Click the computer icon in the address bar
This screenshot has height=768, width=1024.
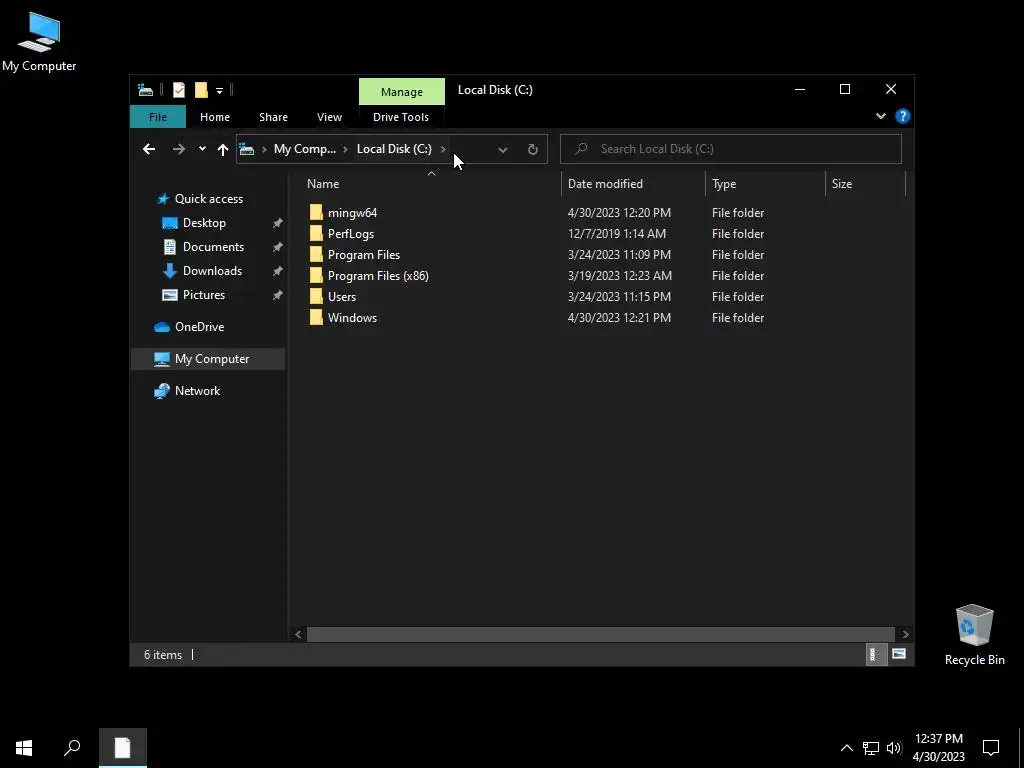click(247, 149)
